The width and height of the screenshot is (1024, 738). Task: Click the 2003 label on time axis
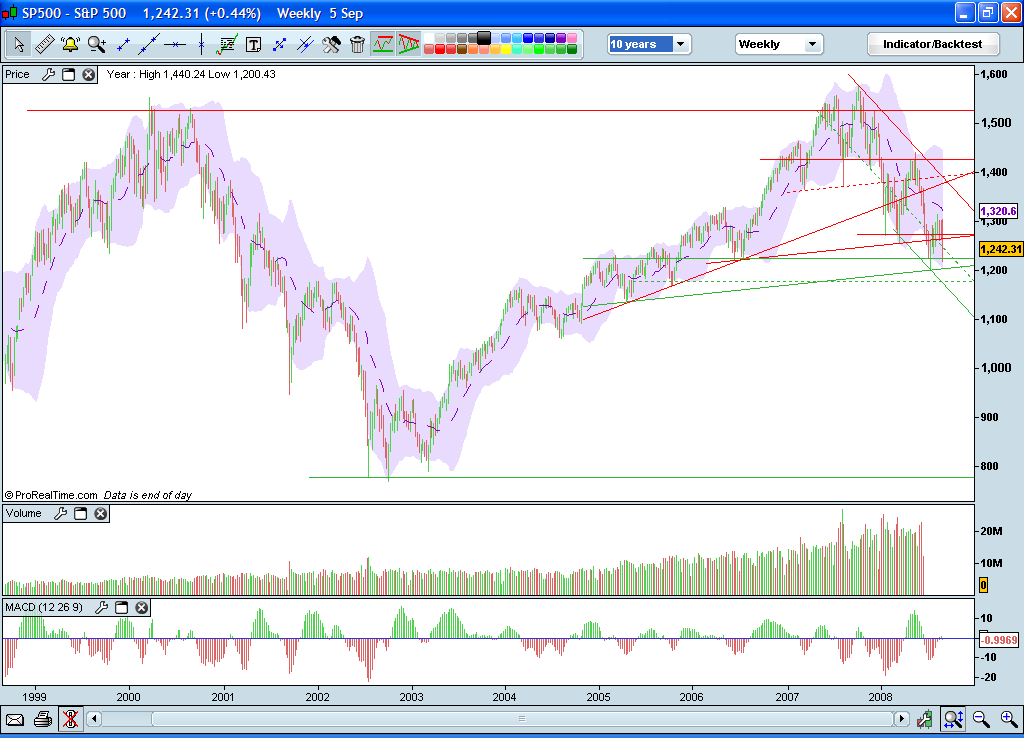(411, 697)
